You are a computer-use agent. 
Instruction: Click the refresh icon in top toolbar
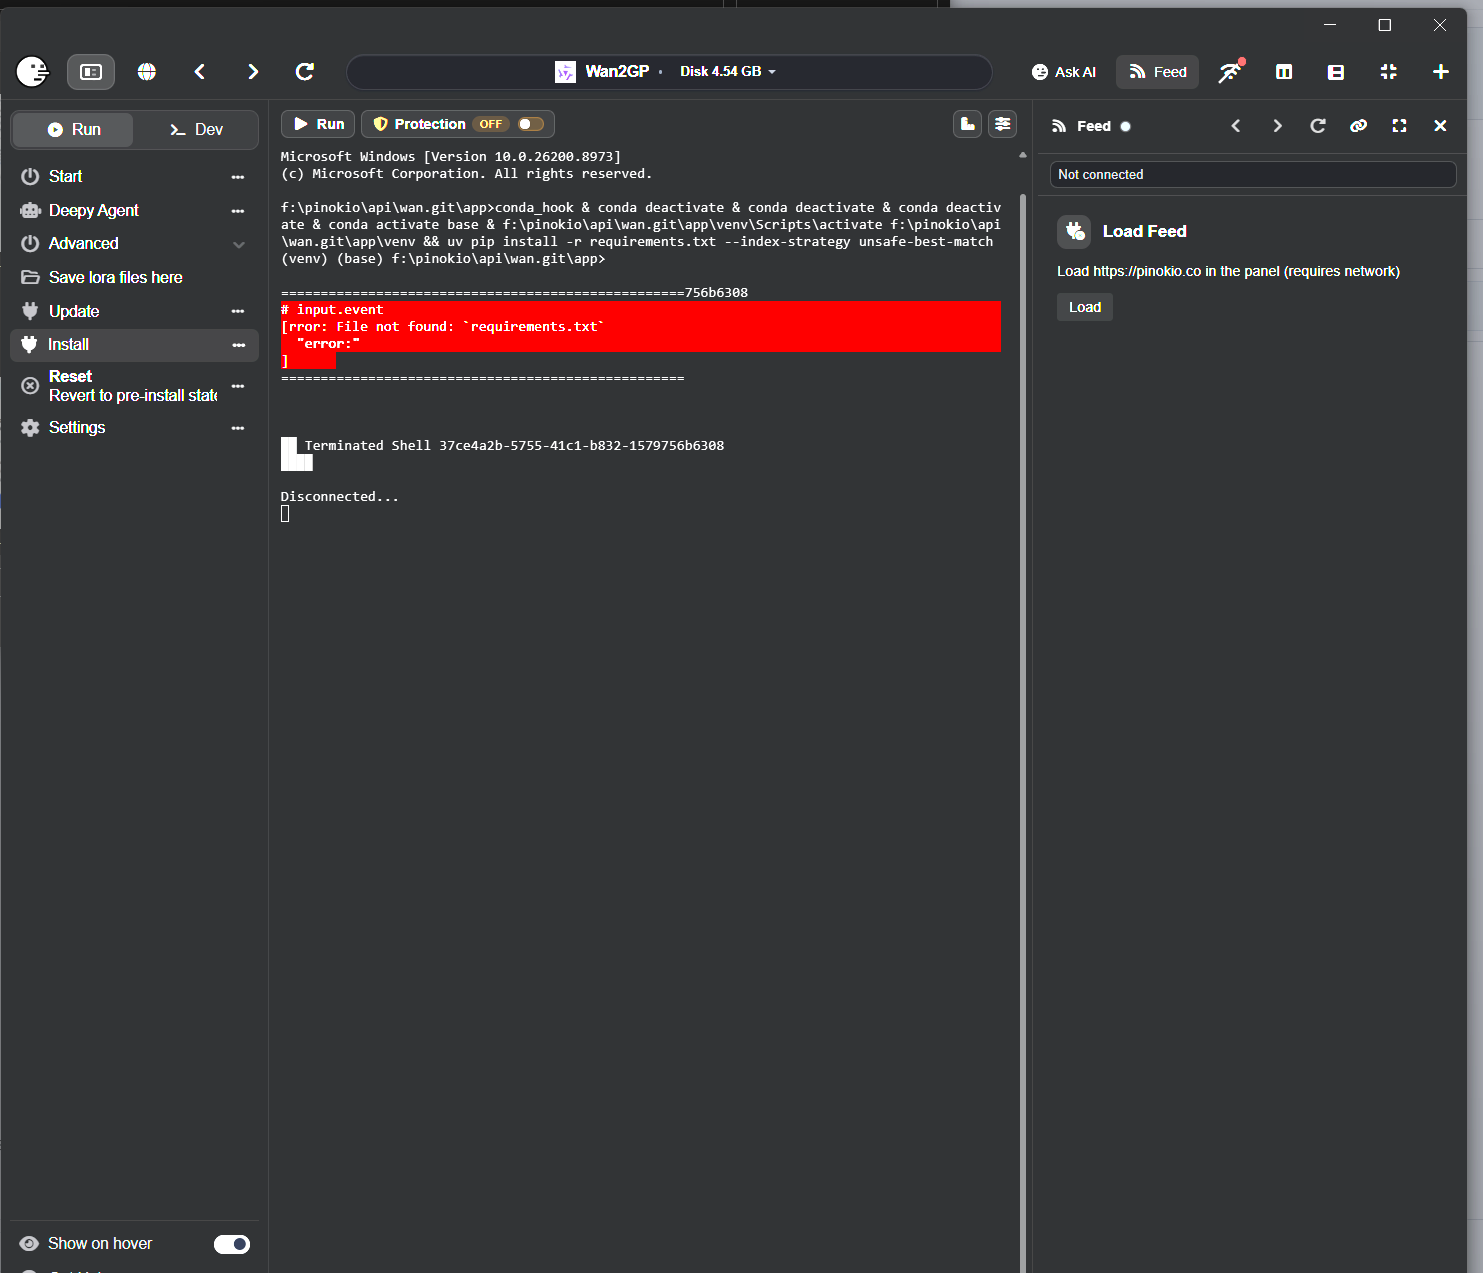tap(305, 72)
